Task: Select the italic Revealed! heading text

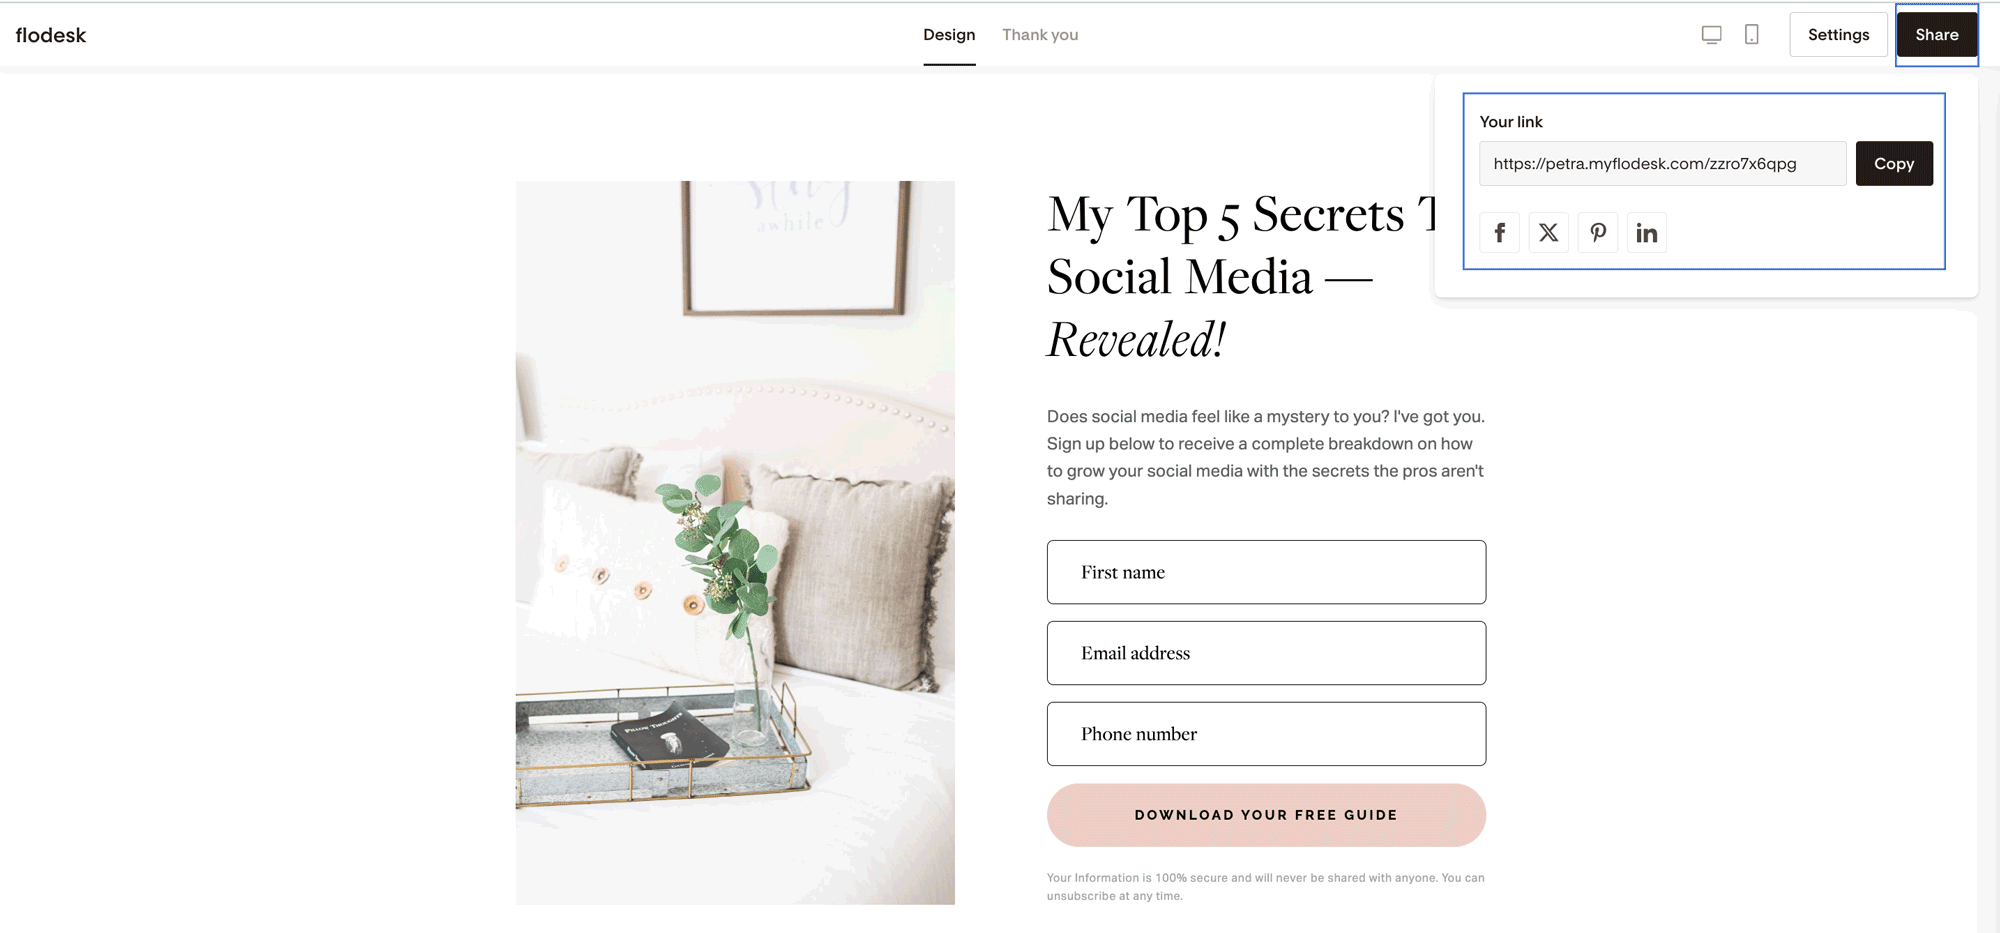Action: click(1136, 340)
